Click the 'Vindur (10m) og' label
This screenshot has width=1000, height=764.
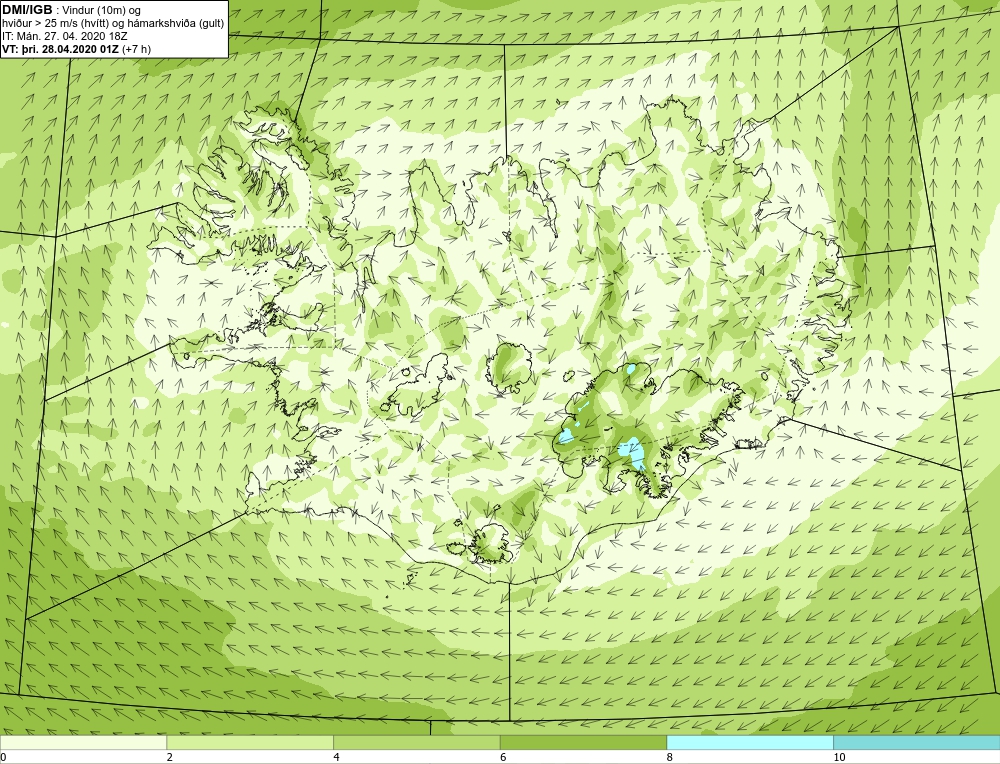click(x=103, y=11)
